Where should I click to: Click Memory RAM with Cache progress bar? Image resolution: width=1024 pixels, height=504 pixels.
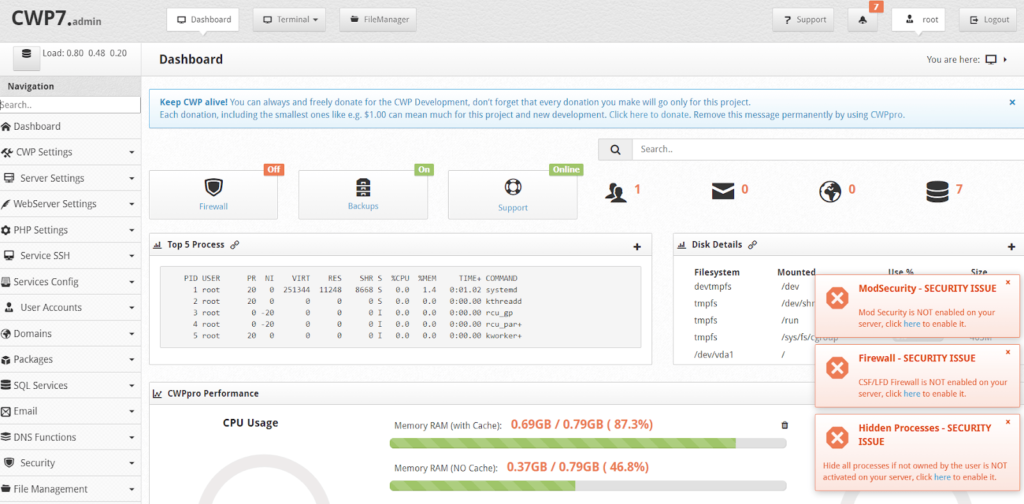point(588,443)
